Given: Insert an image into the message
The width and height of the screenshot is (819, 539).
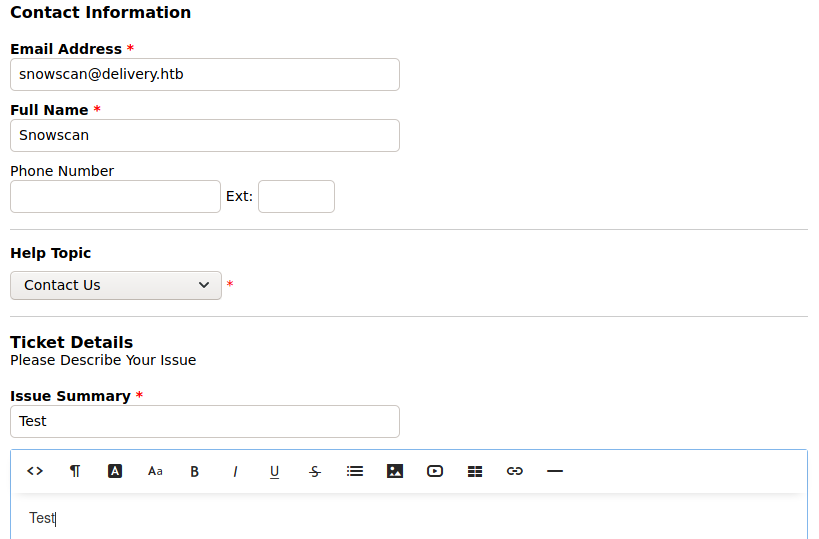Looking at the screenshot, I should click(x=395, y=471).
